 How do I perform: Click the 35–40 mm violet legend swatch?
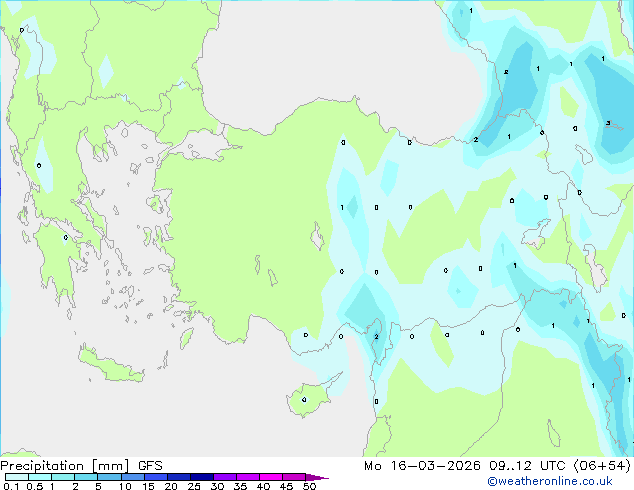[247, 477]
